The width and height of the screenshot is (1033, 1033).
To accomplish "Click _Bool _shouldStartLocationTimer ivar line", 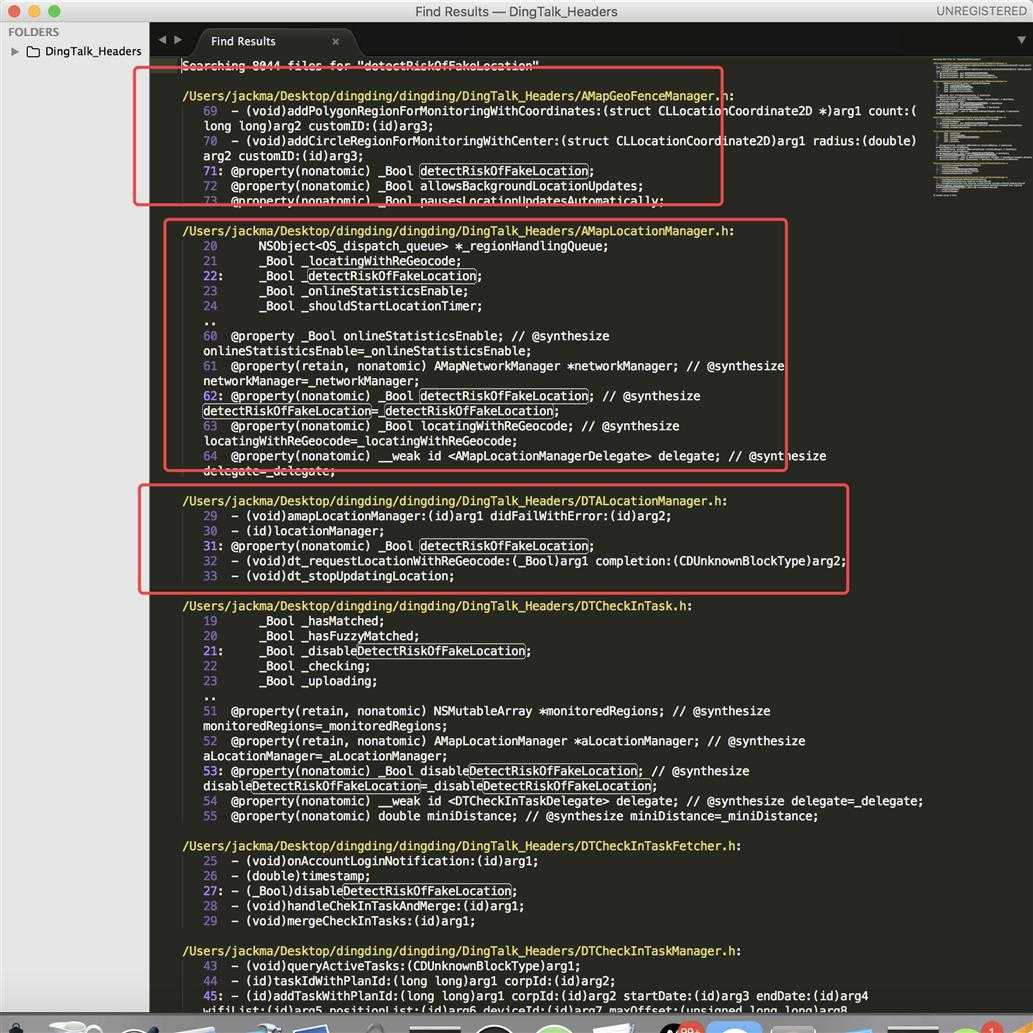I will 343,306.
